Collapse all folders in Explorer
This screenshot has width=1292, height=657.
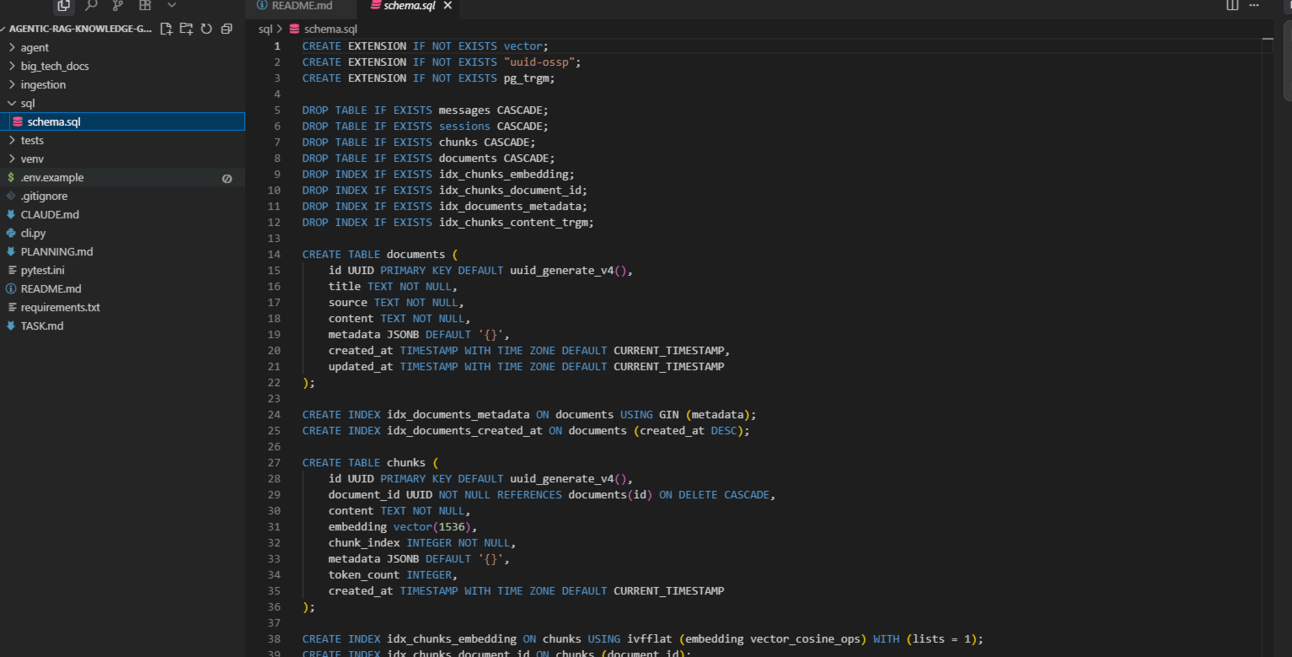click(x=226, y=29)
